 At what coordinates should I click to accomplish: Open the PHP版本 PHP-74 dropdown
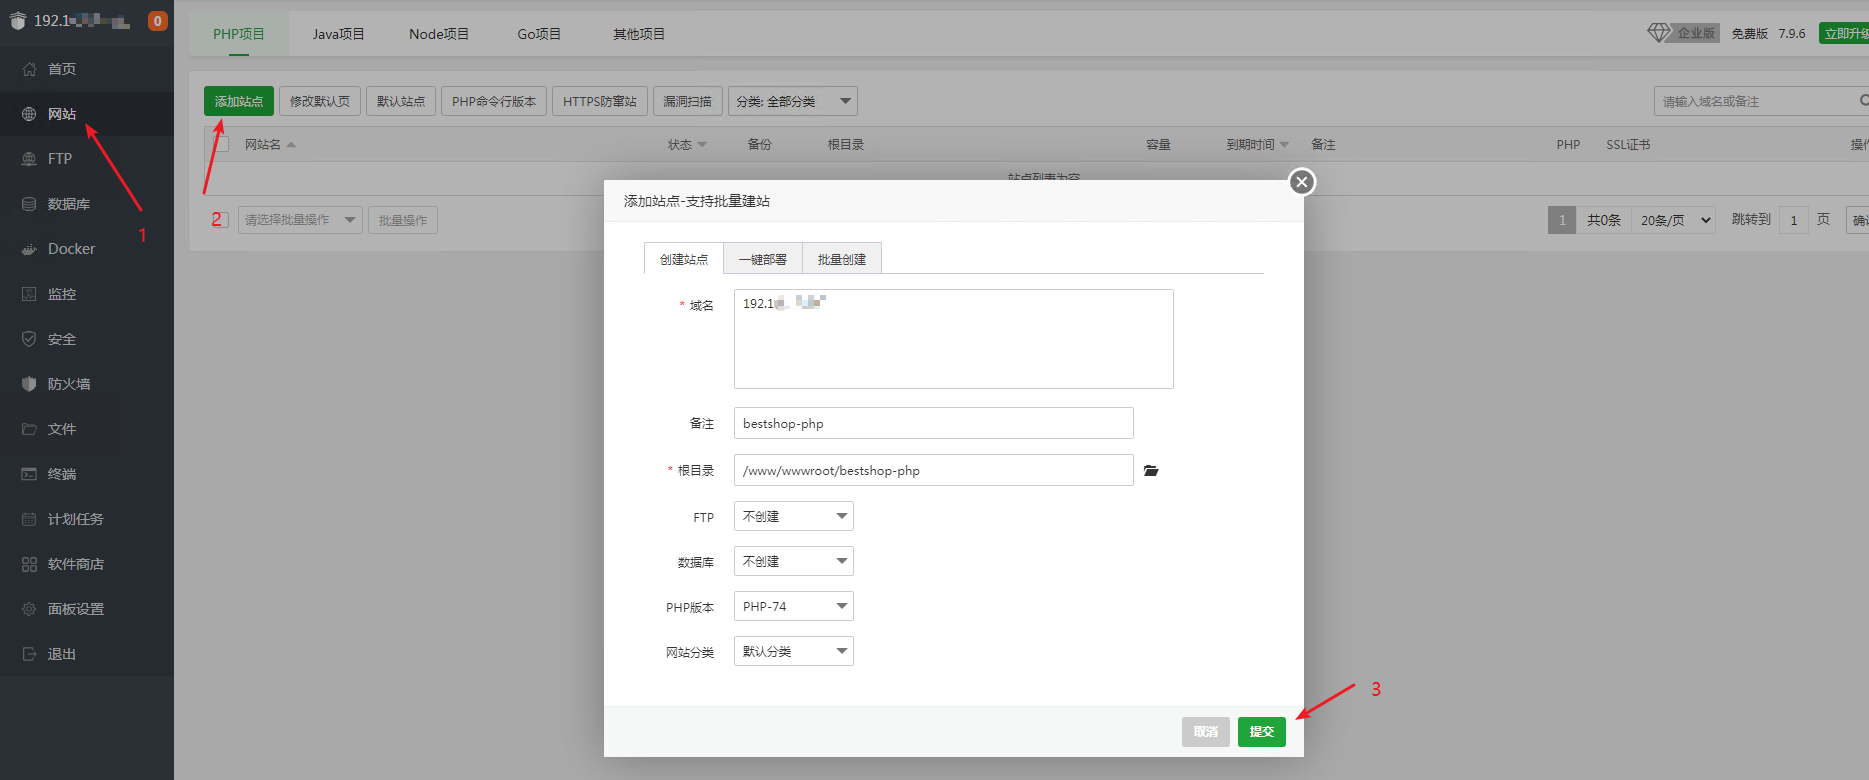coord(793,607)
